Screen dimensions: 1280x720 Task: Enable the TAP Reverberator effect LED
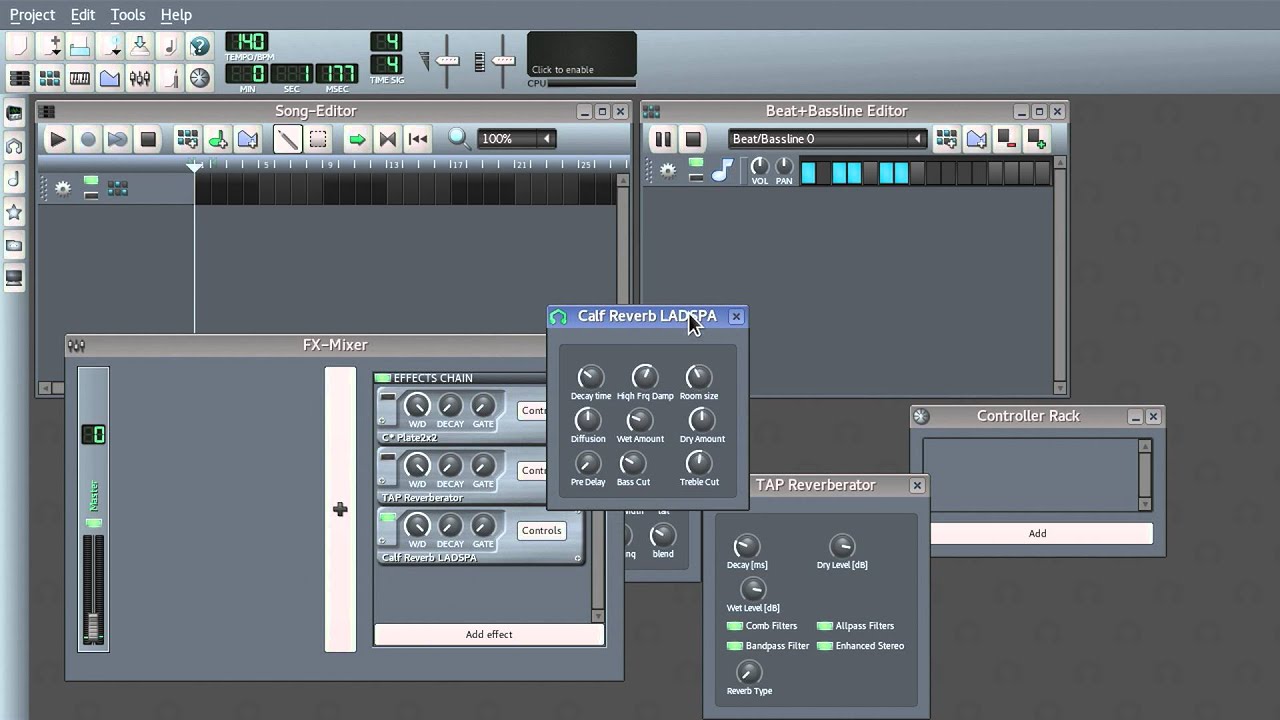pos(387,458)
